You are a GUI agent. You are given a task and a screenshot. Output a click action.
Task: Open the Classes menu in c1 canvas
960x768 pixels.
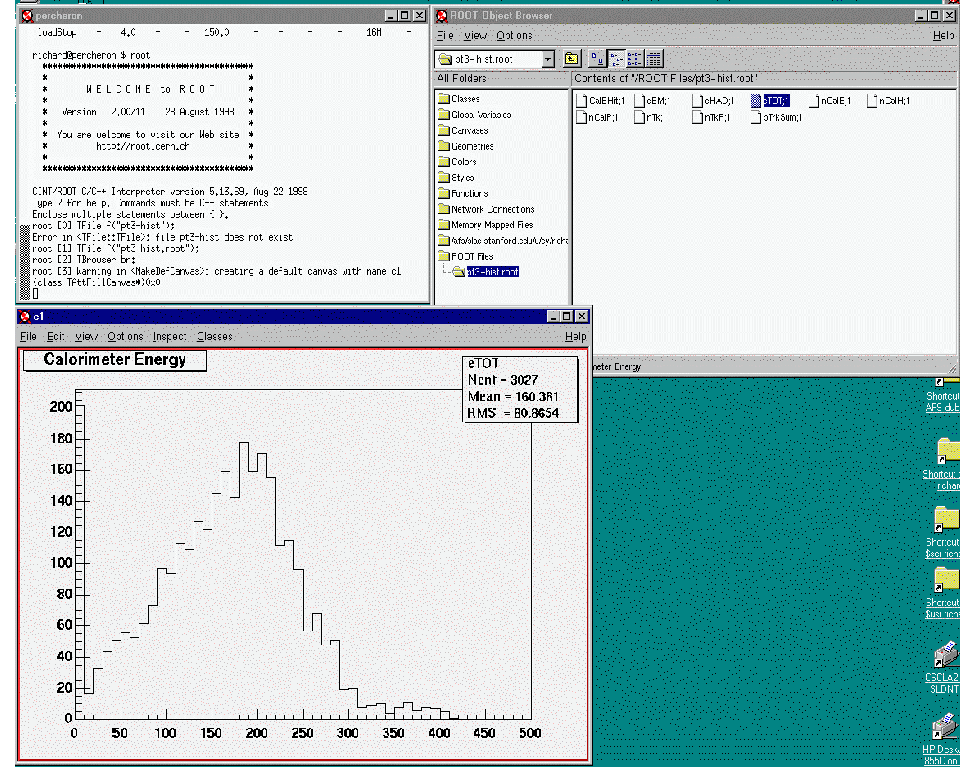point(214,337)
